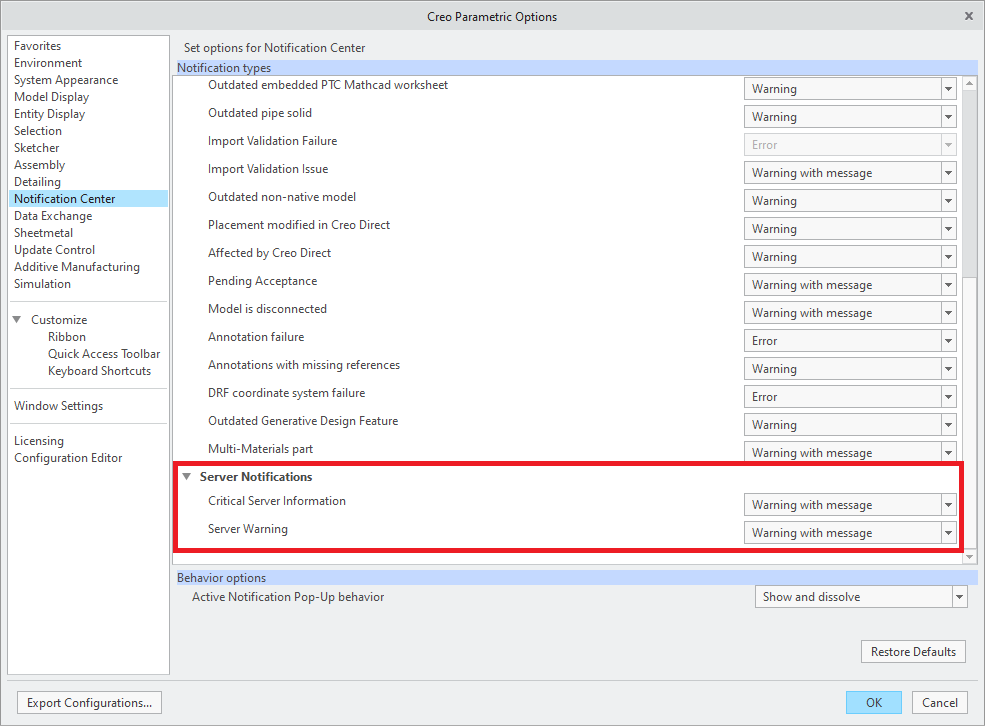Open Assembly options page
The height and width of the screenshot is (726, 985).
[x=40, y=165]
